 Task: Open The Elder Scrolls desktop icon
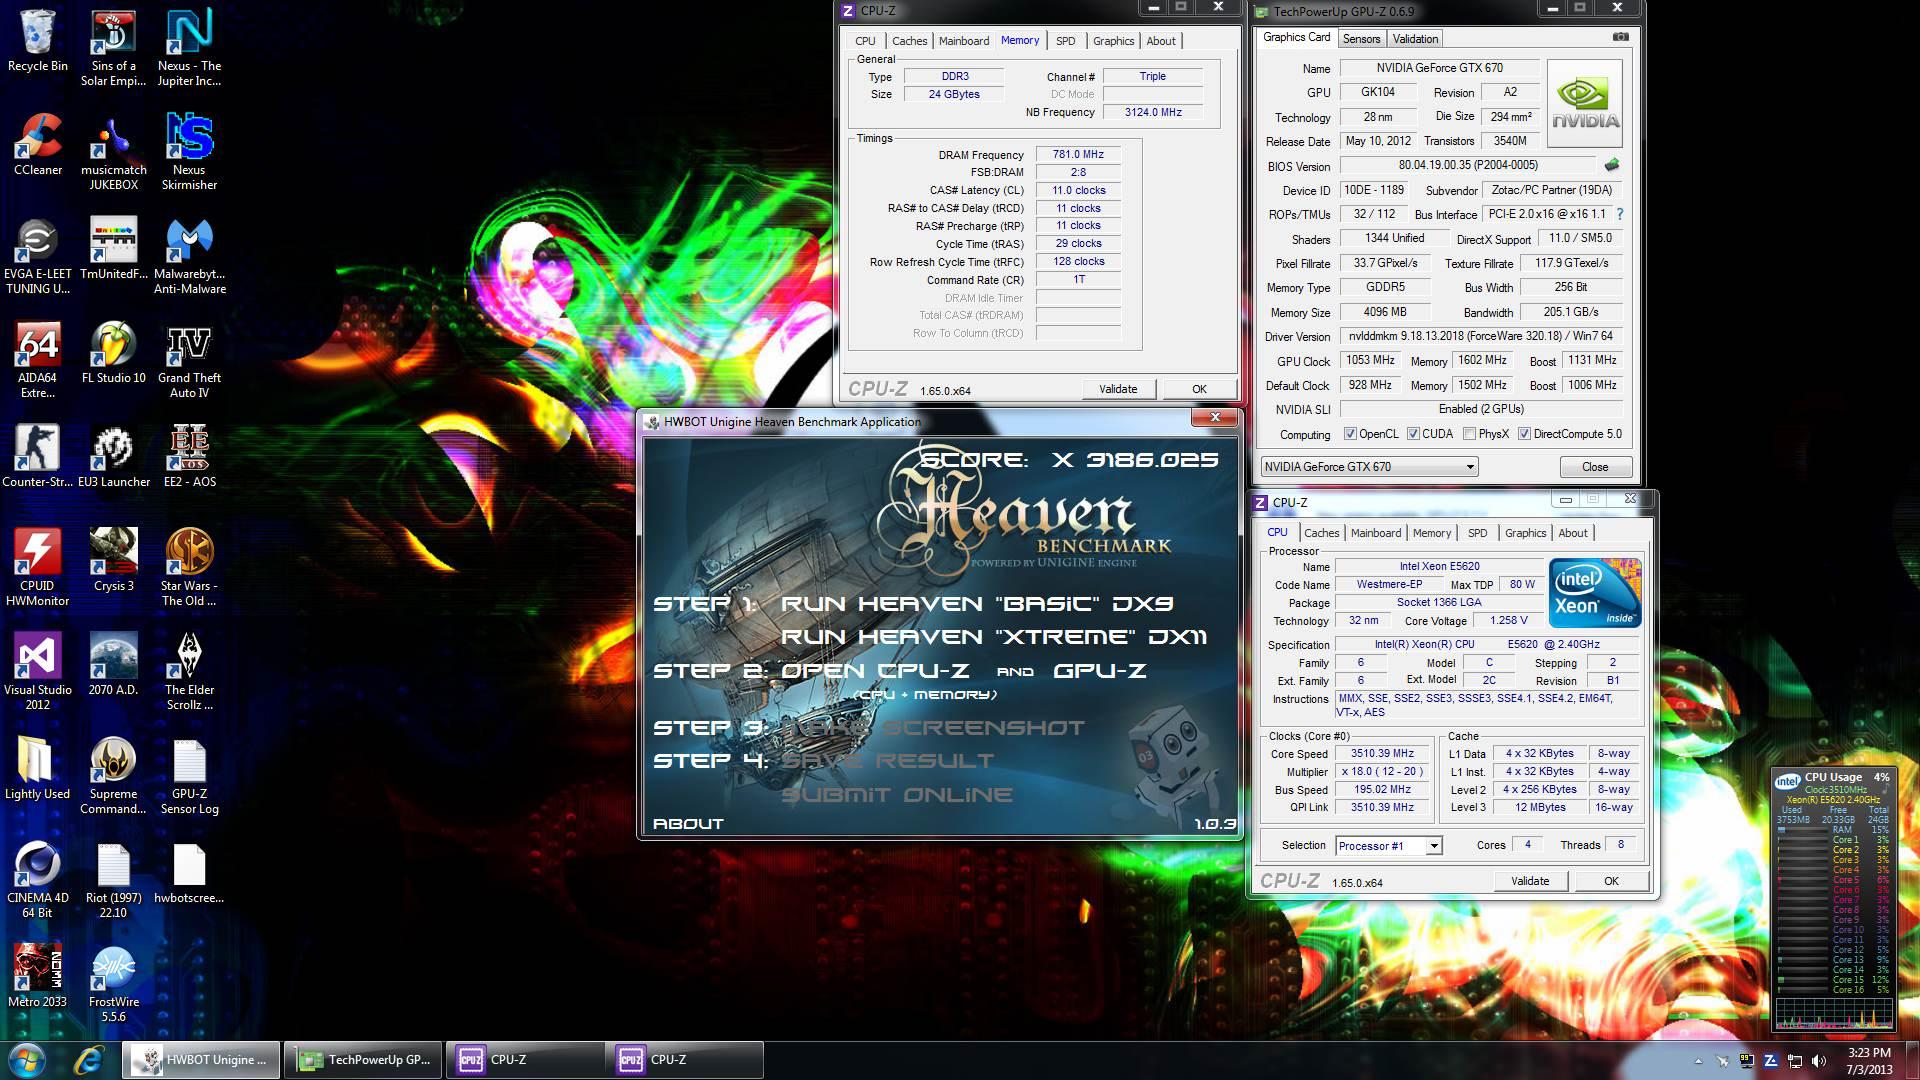pos(189,672)
